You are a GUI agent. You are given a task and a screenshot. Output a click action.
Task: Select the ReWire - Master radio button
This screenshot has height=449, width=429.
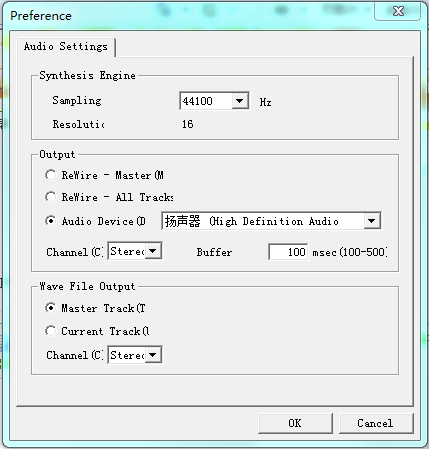(50, 175)
